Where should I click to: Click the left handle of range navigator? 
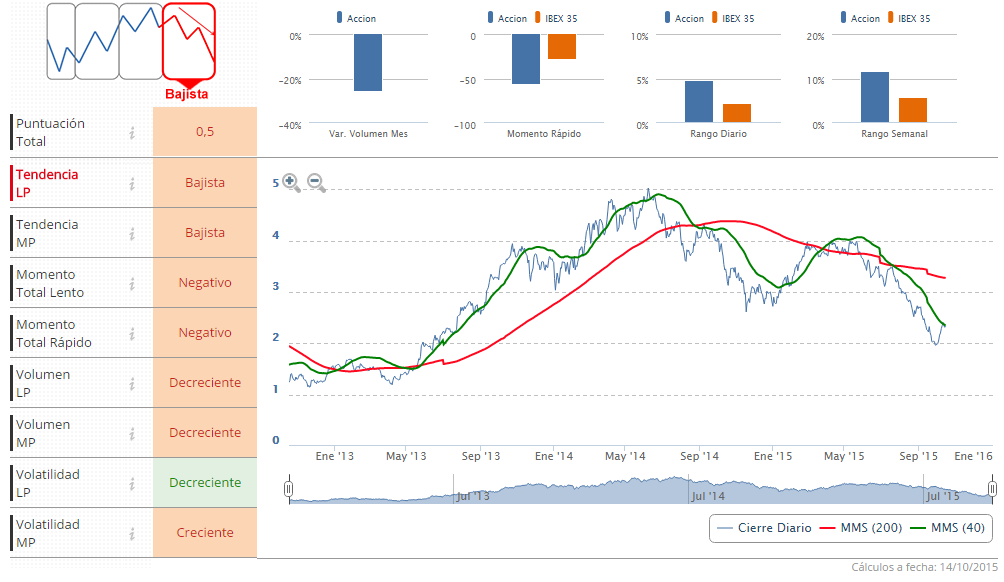[x=289, y=489]
